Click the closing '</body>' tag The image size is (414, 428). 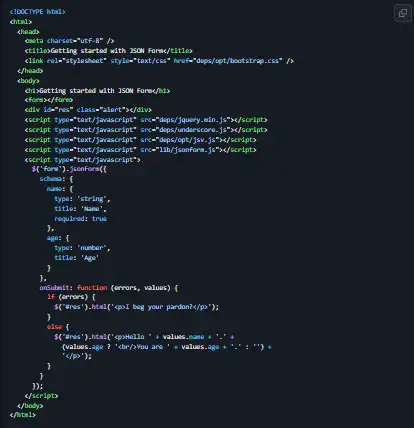pos(30,406)
